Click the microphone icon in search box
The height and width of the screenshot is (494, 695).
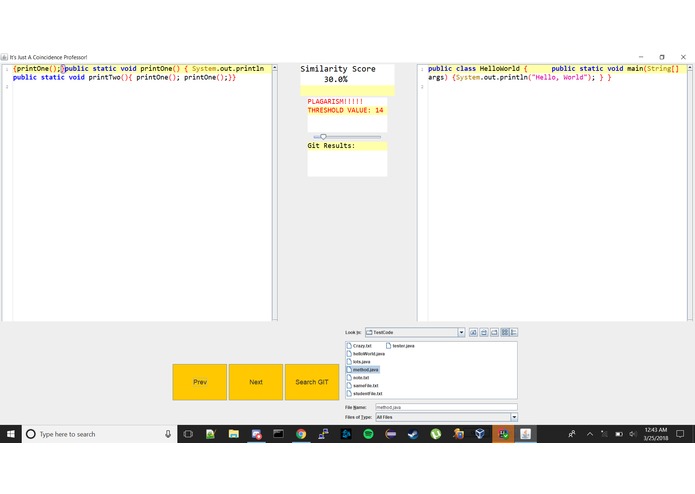tap(168, 434)
